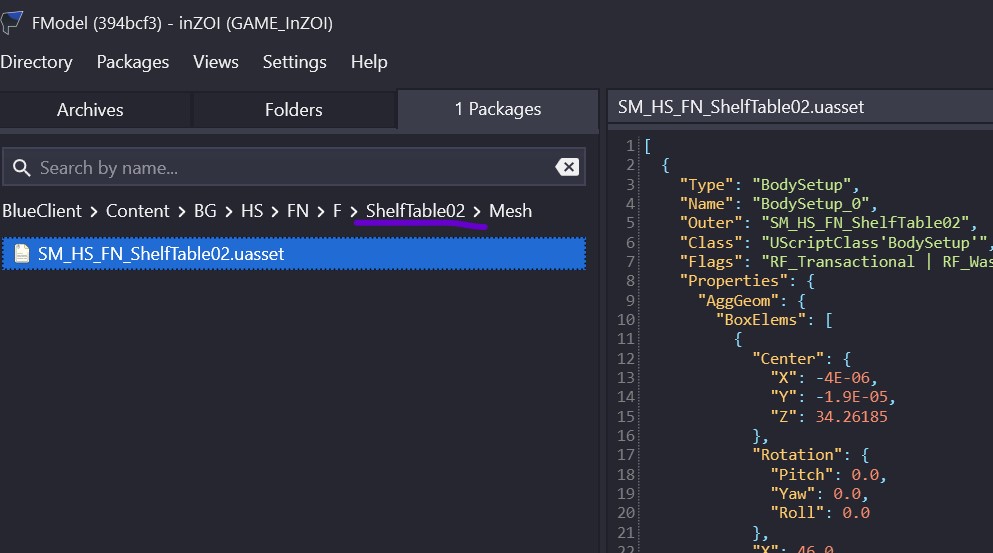Open the Settings menu
The image size is (993, 553).
pyautogui.click(x=294, y=62)
